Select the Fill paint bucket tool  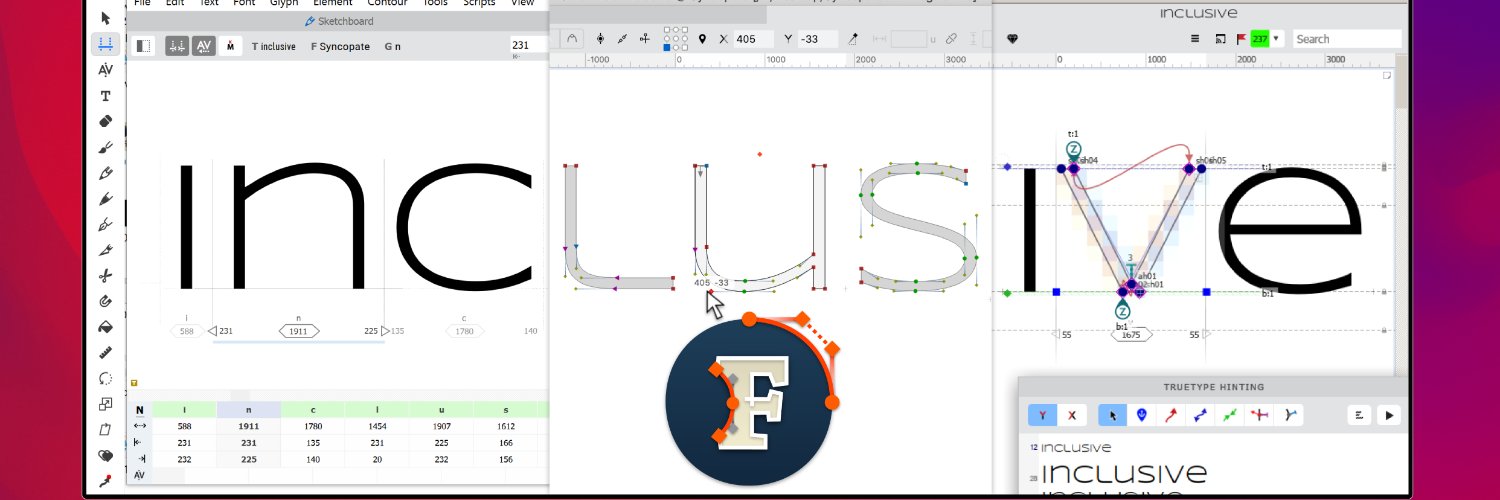click(105, 327)
